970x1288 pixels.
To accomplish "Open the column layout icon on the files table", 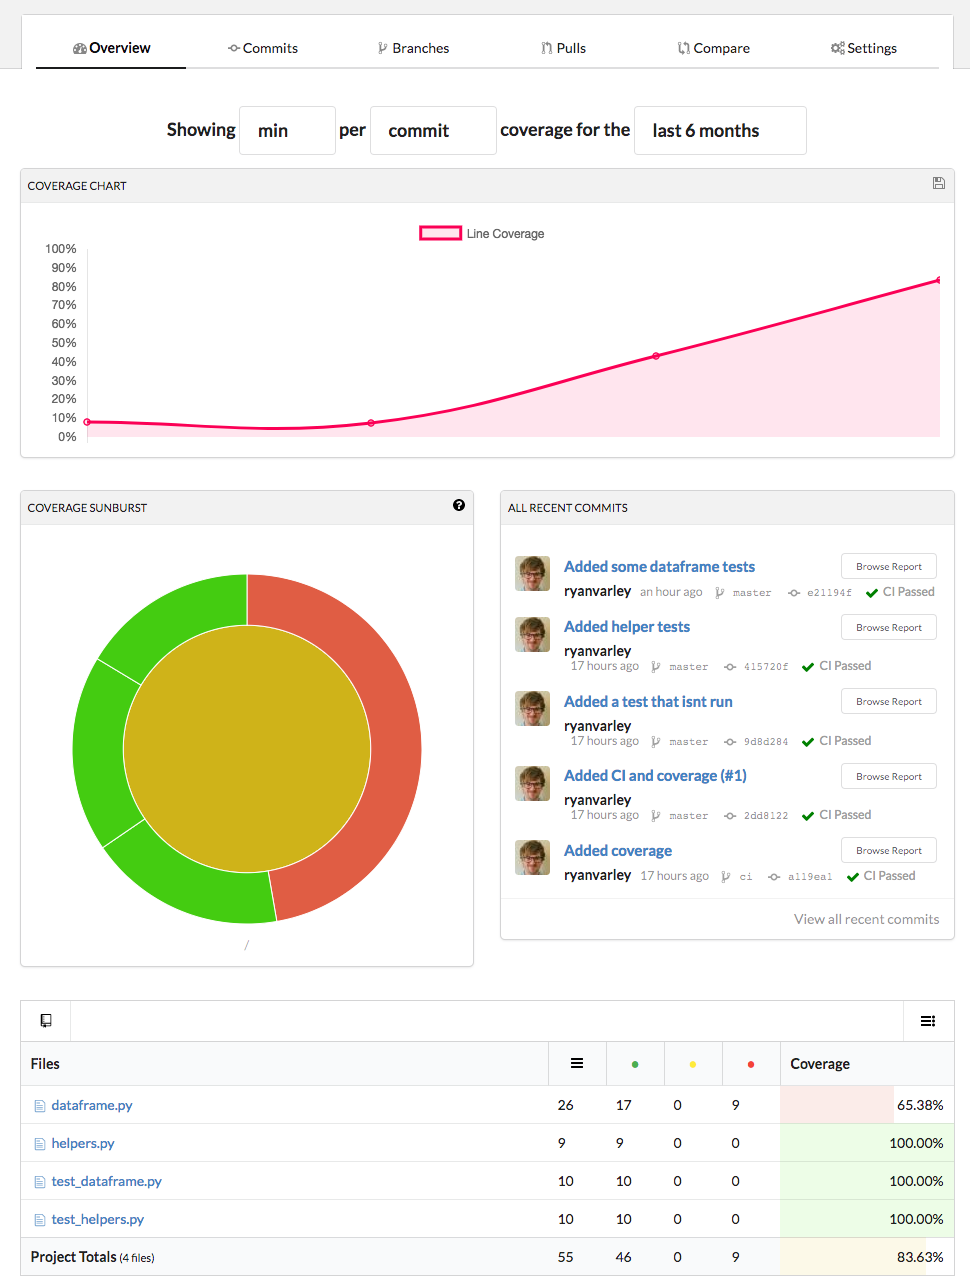I will coord(928,1020).
